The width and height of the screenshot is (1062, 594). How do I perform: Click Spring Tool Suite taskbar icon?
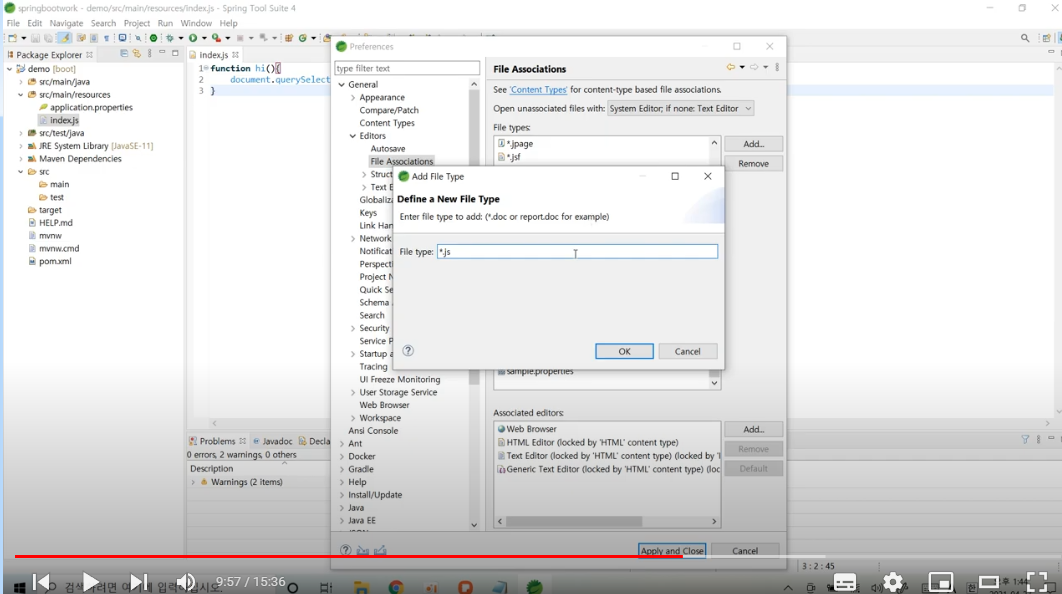(534, 587)
